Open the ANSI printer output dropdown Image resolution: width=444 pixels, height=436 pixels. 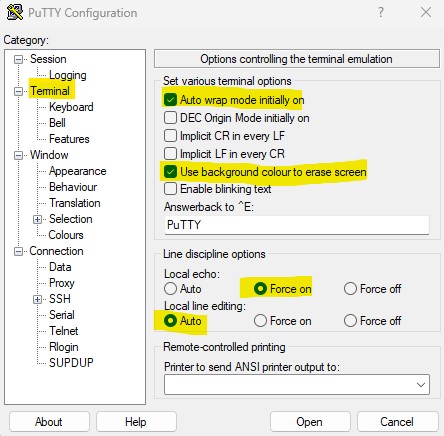(297, 385)
